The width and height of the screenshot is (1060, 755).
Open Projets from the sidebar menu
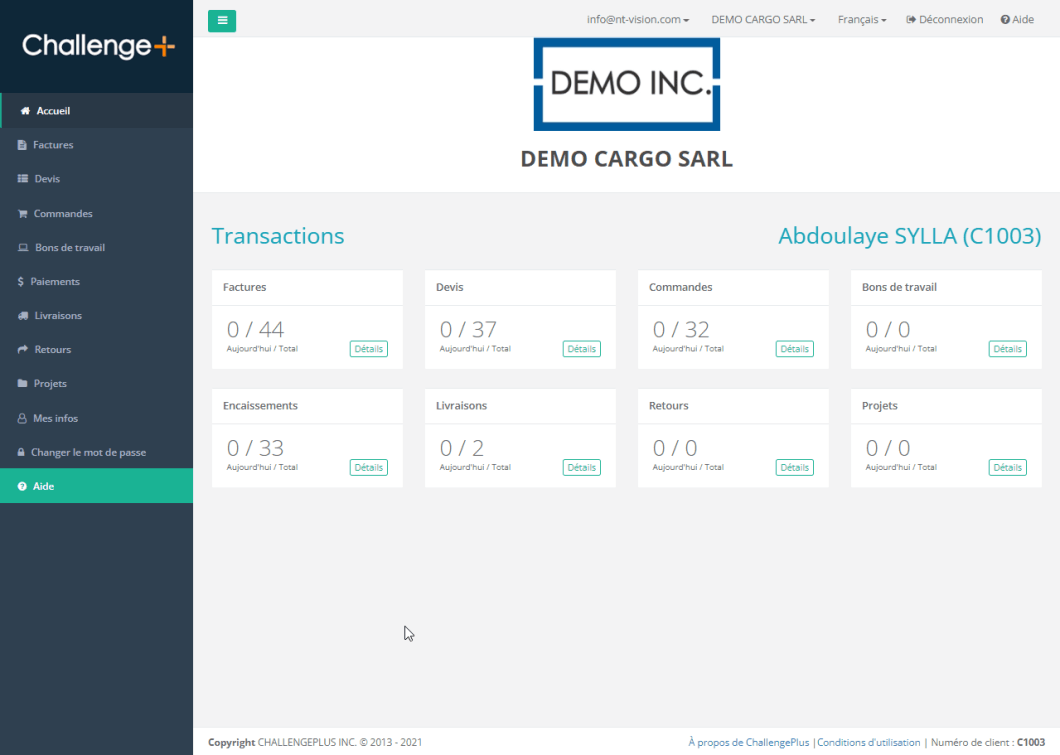click(x=50, y=384)
